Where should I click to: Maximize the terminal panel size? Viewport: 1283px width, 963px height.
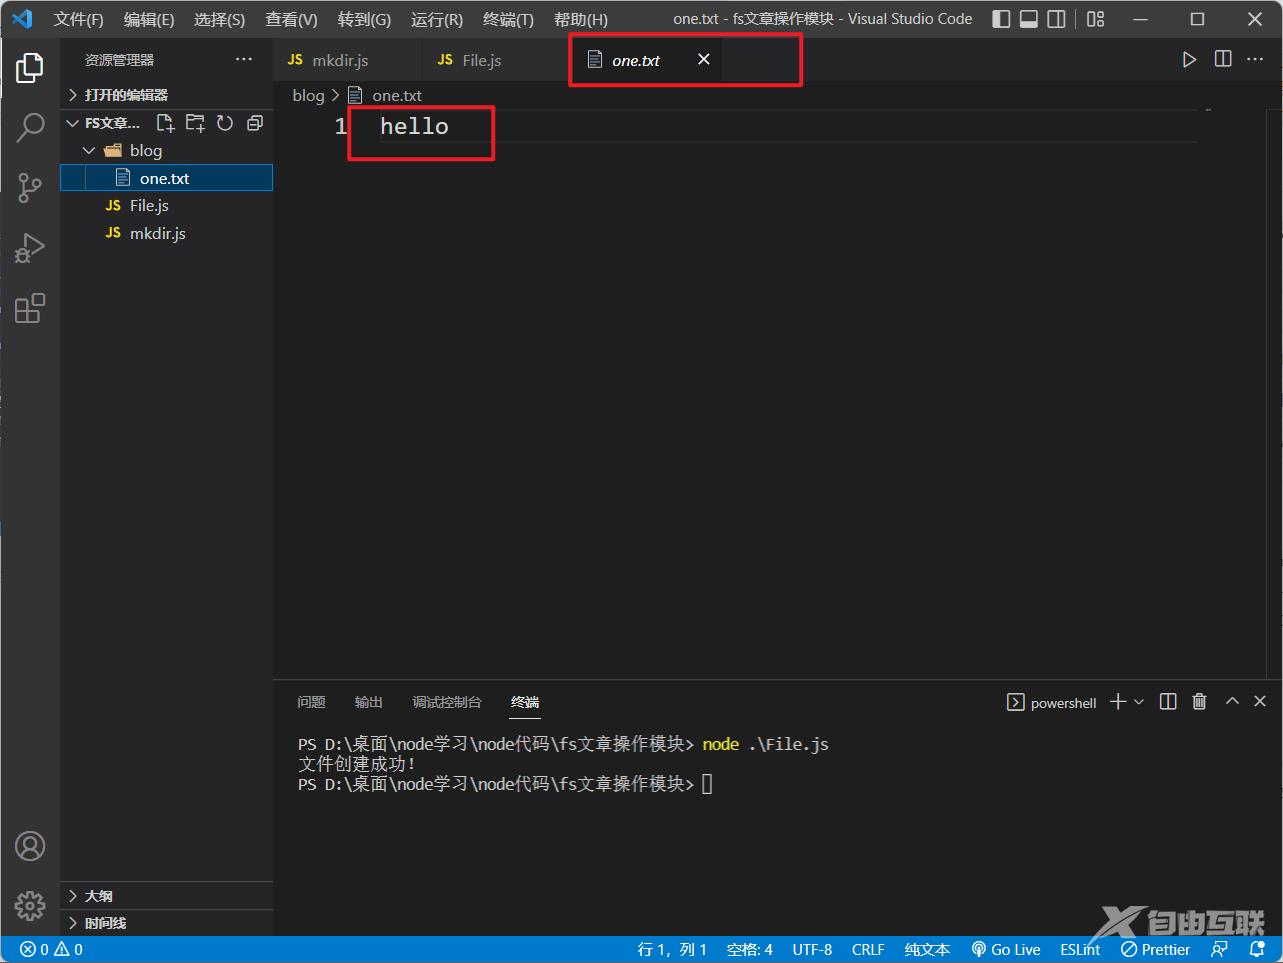[x=1232, y=702]
